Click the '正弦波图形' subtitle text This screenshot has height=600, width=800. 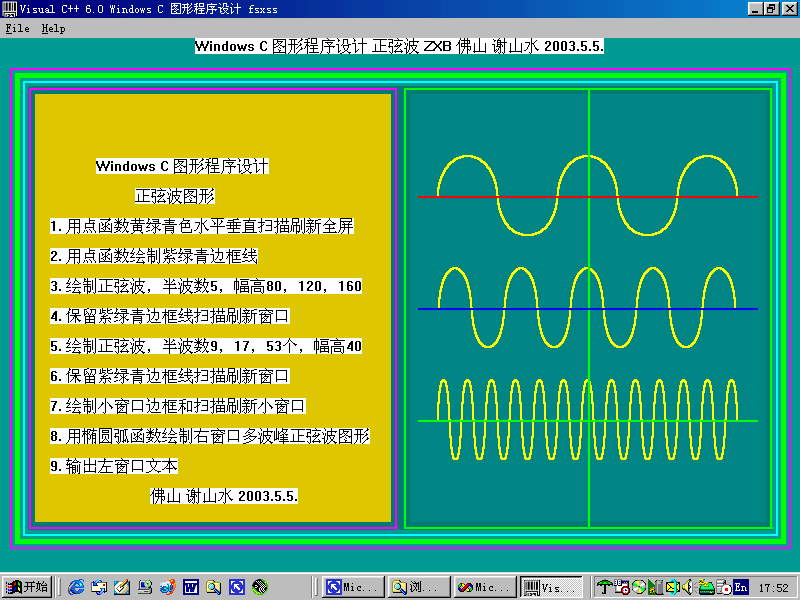pyautogui.click(x=175, y=196)
